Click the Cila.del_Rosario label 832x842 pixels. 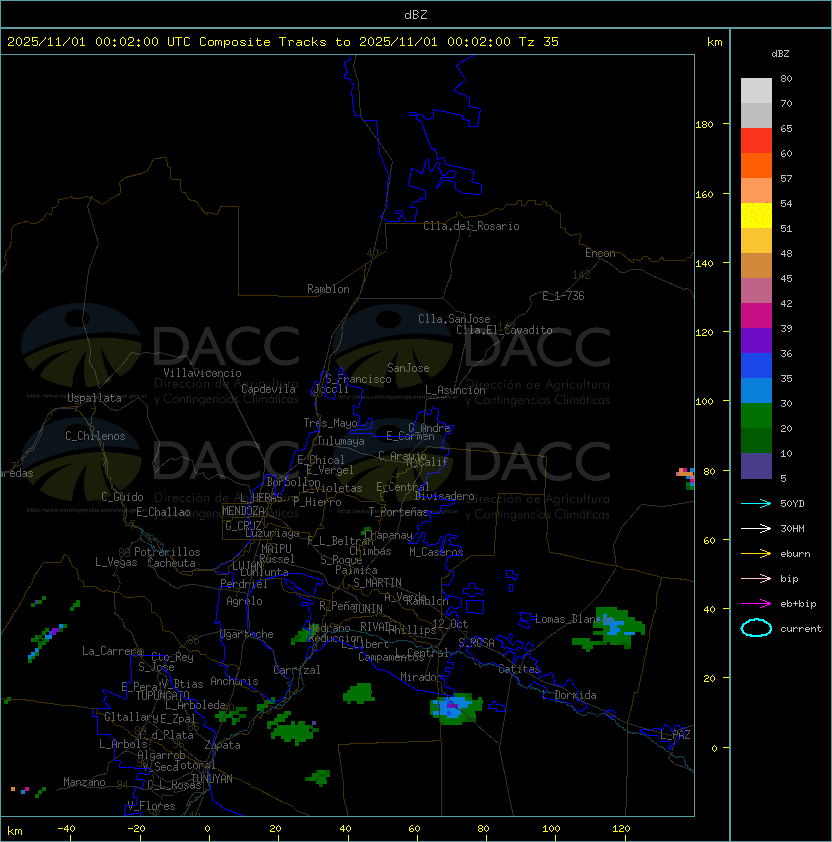point(471,226)
